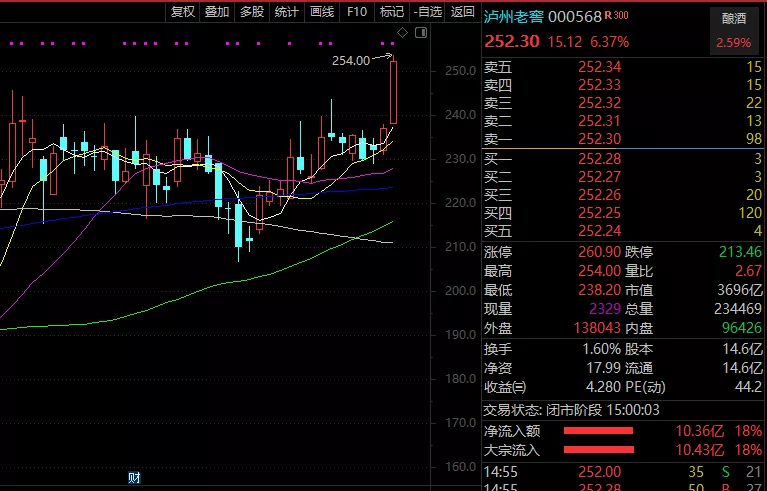The width and height of the screenshot is (767, 491).
Task: Click the R margin-trading badge beside 000568
Action: [609, 16]
